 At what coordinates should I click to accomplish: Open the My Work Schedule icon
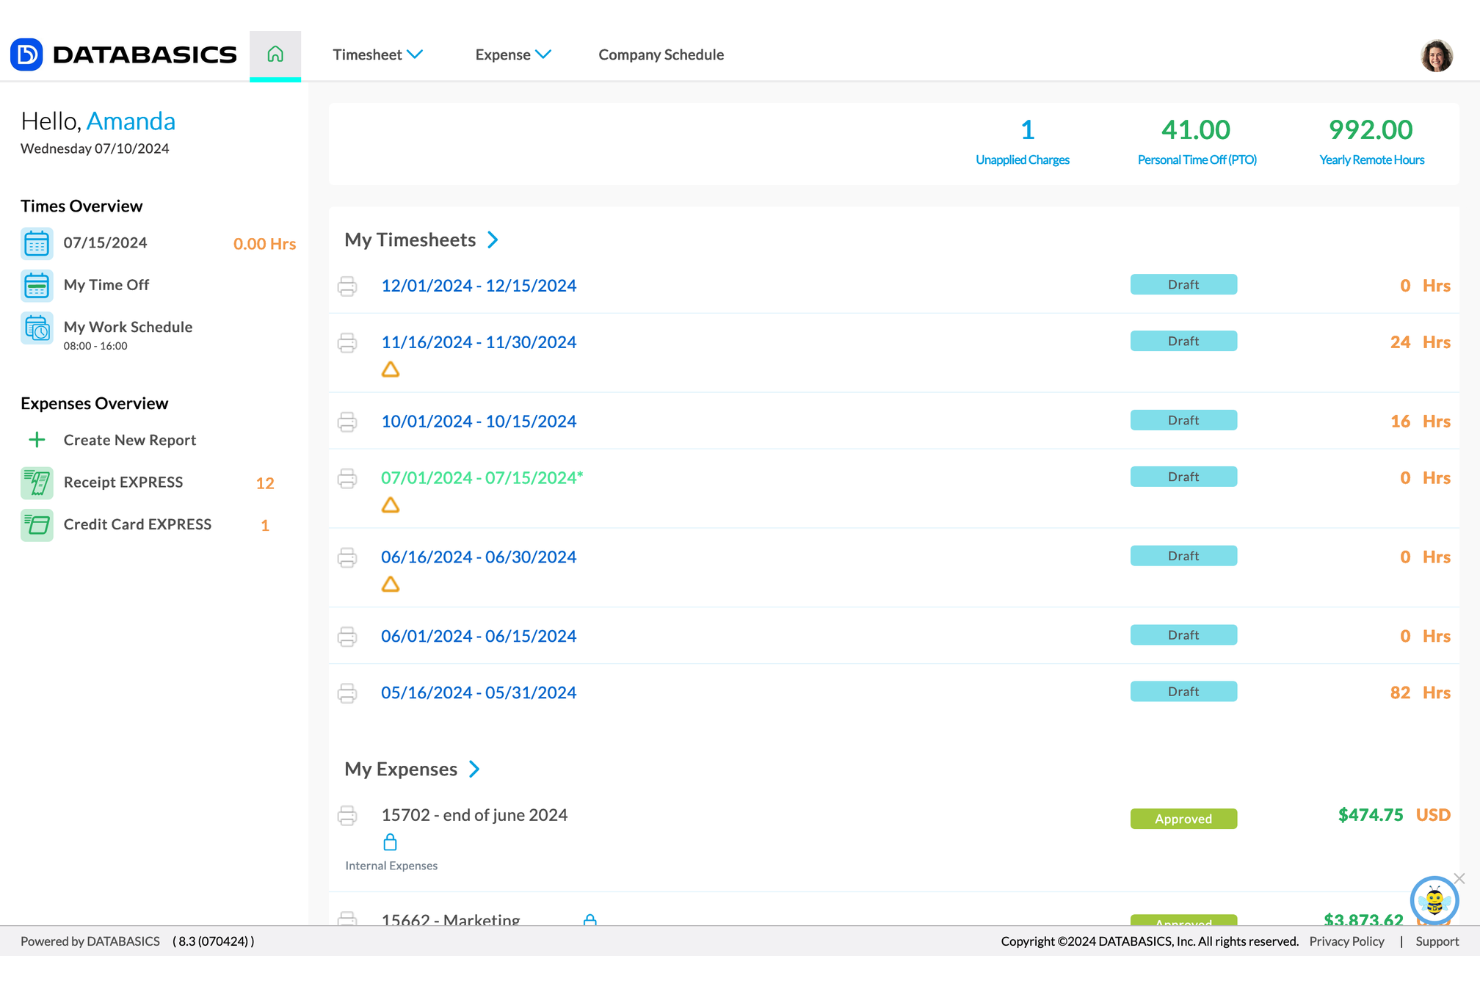coord(36,329)
